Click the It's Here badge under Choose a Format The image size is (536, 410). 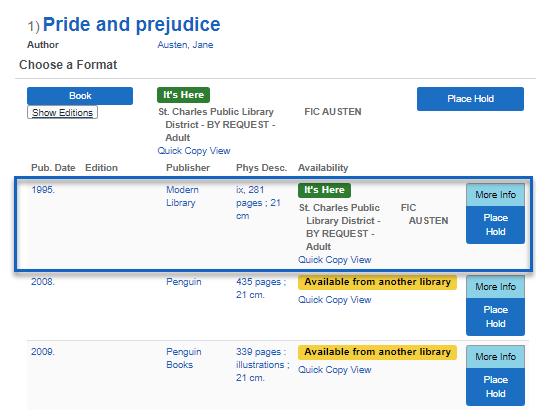point(184,95)
